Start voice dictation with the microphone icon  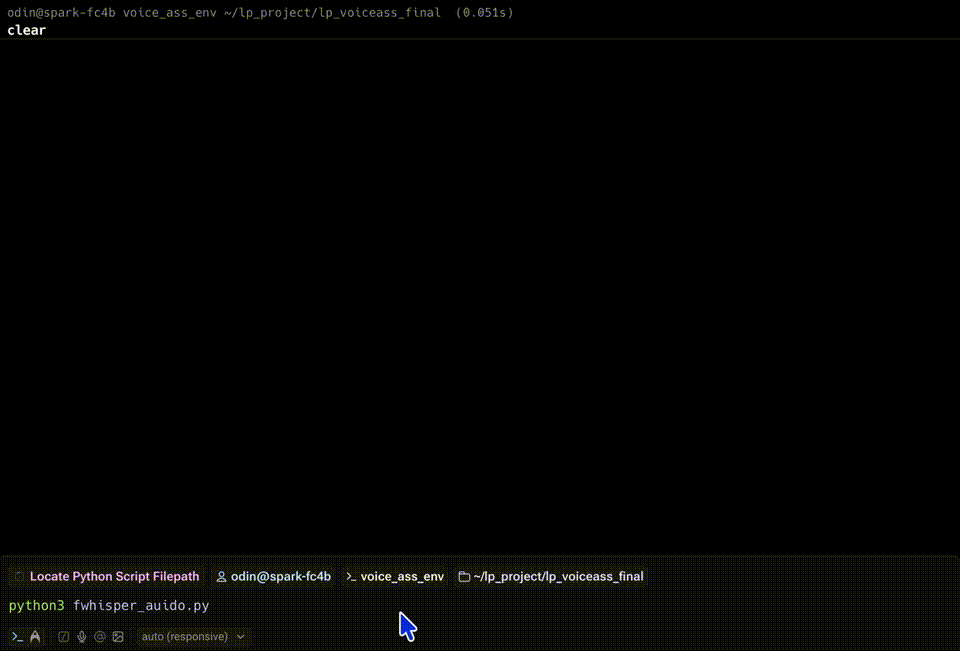(x=82, y=636)
